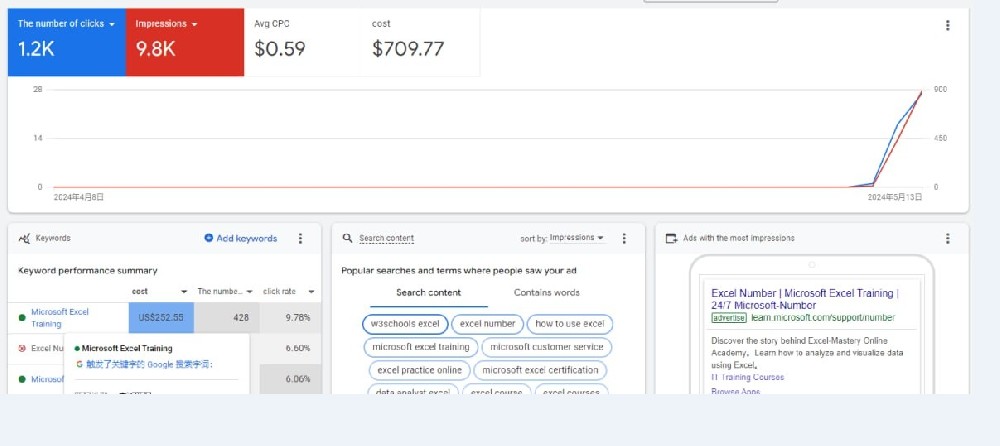Open the Search content card three-dot menu

624,238
